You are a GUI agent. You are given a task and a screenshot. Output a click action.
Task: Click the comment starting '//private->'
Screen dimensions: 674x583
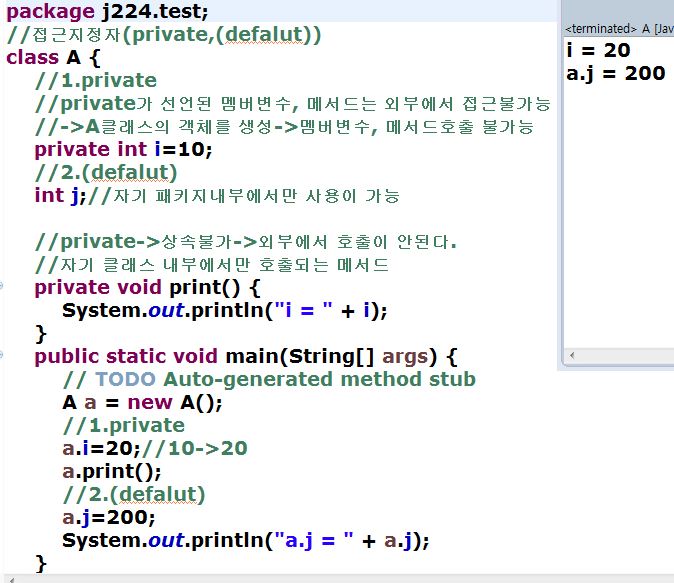click(x=245, y=242)
